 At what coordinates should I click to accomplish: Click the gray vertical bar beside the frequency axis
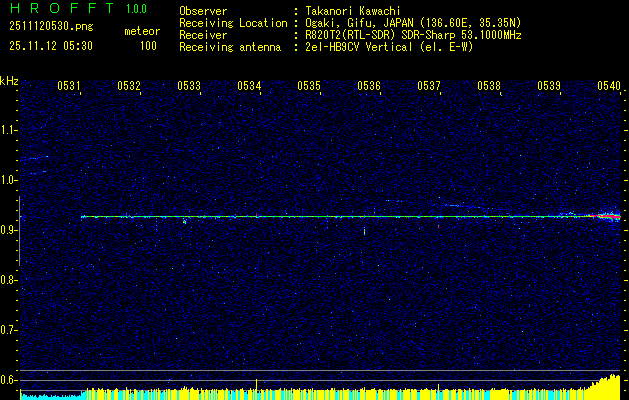point(19,231)
